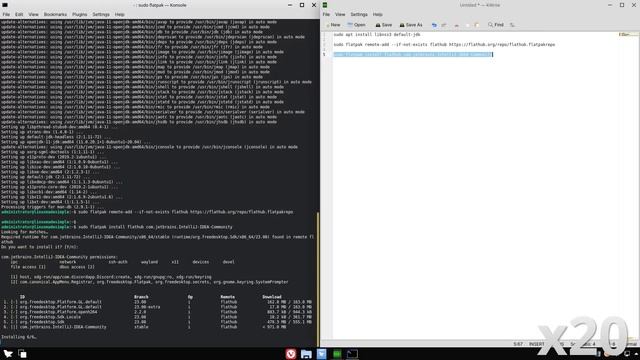Screen dimensions: 640x360
Task: Click Save As in the KWrite toolbar
Action: [x=411, y=25]
